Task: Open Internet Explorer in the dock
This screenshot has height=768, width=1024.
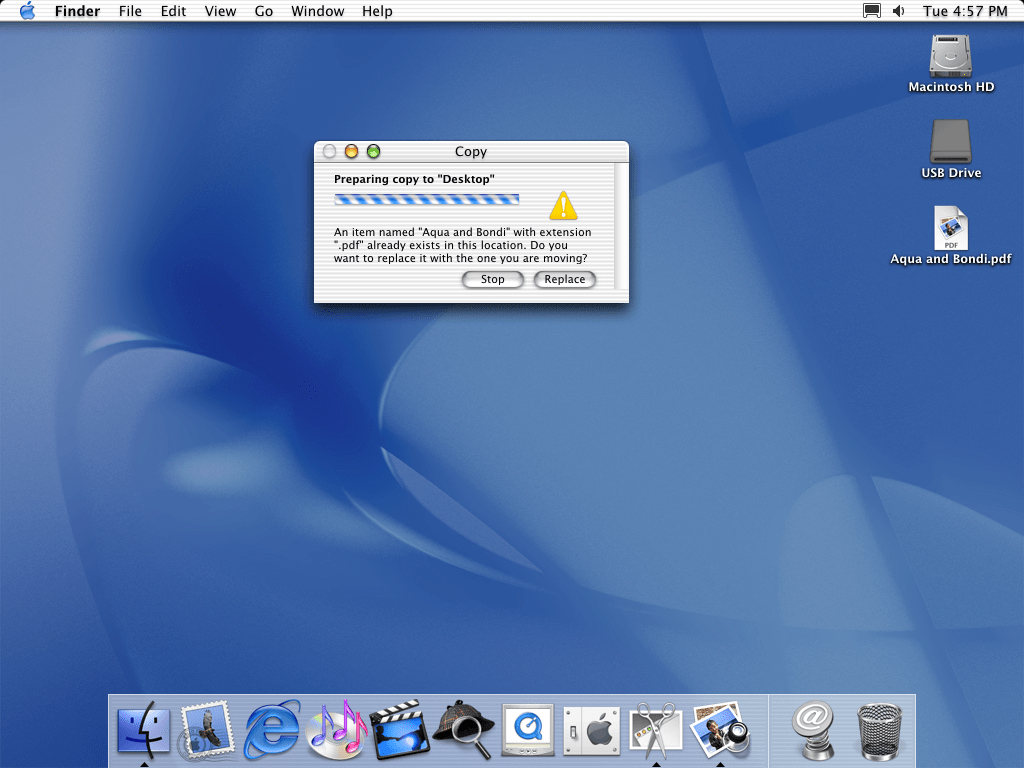Action: tap(272, 730)
